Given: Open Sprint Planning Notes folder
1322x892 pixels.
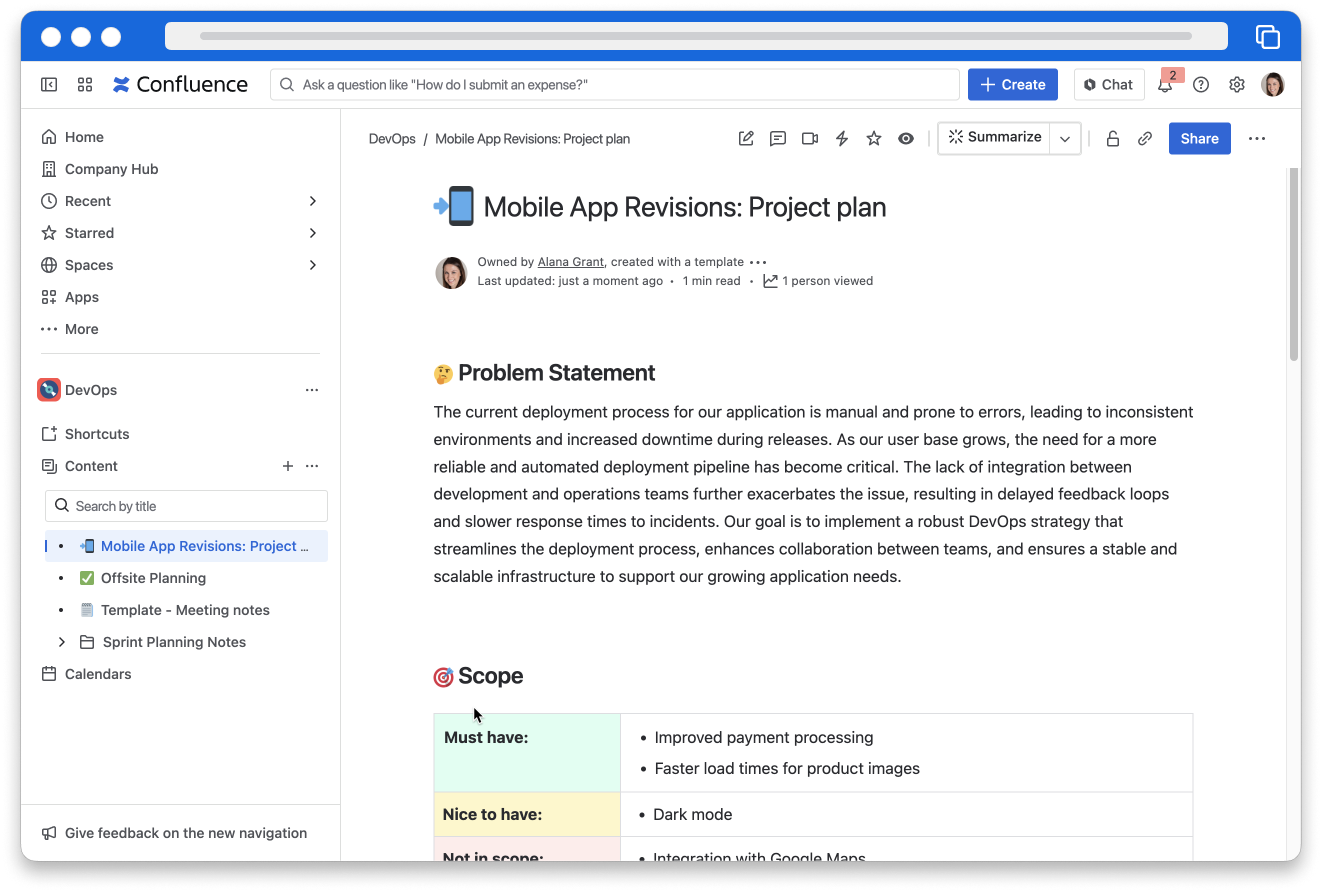Looking at the screenshot, I should tap(174, 642).
